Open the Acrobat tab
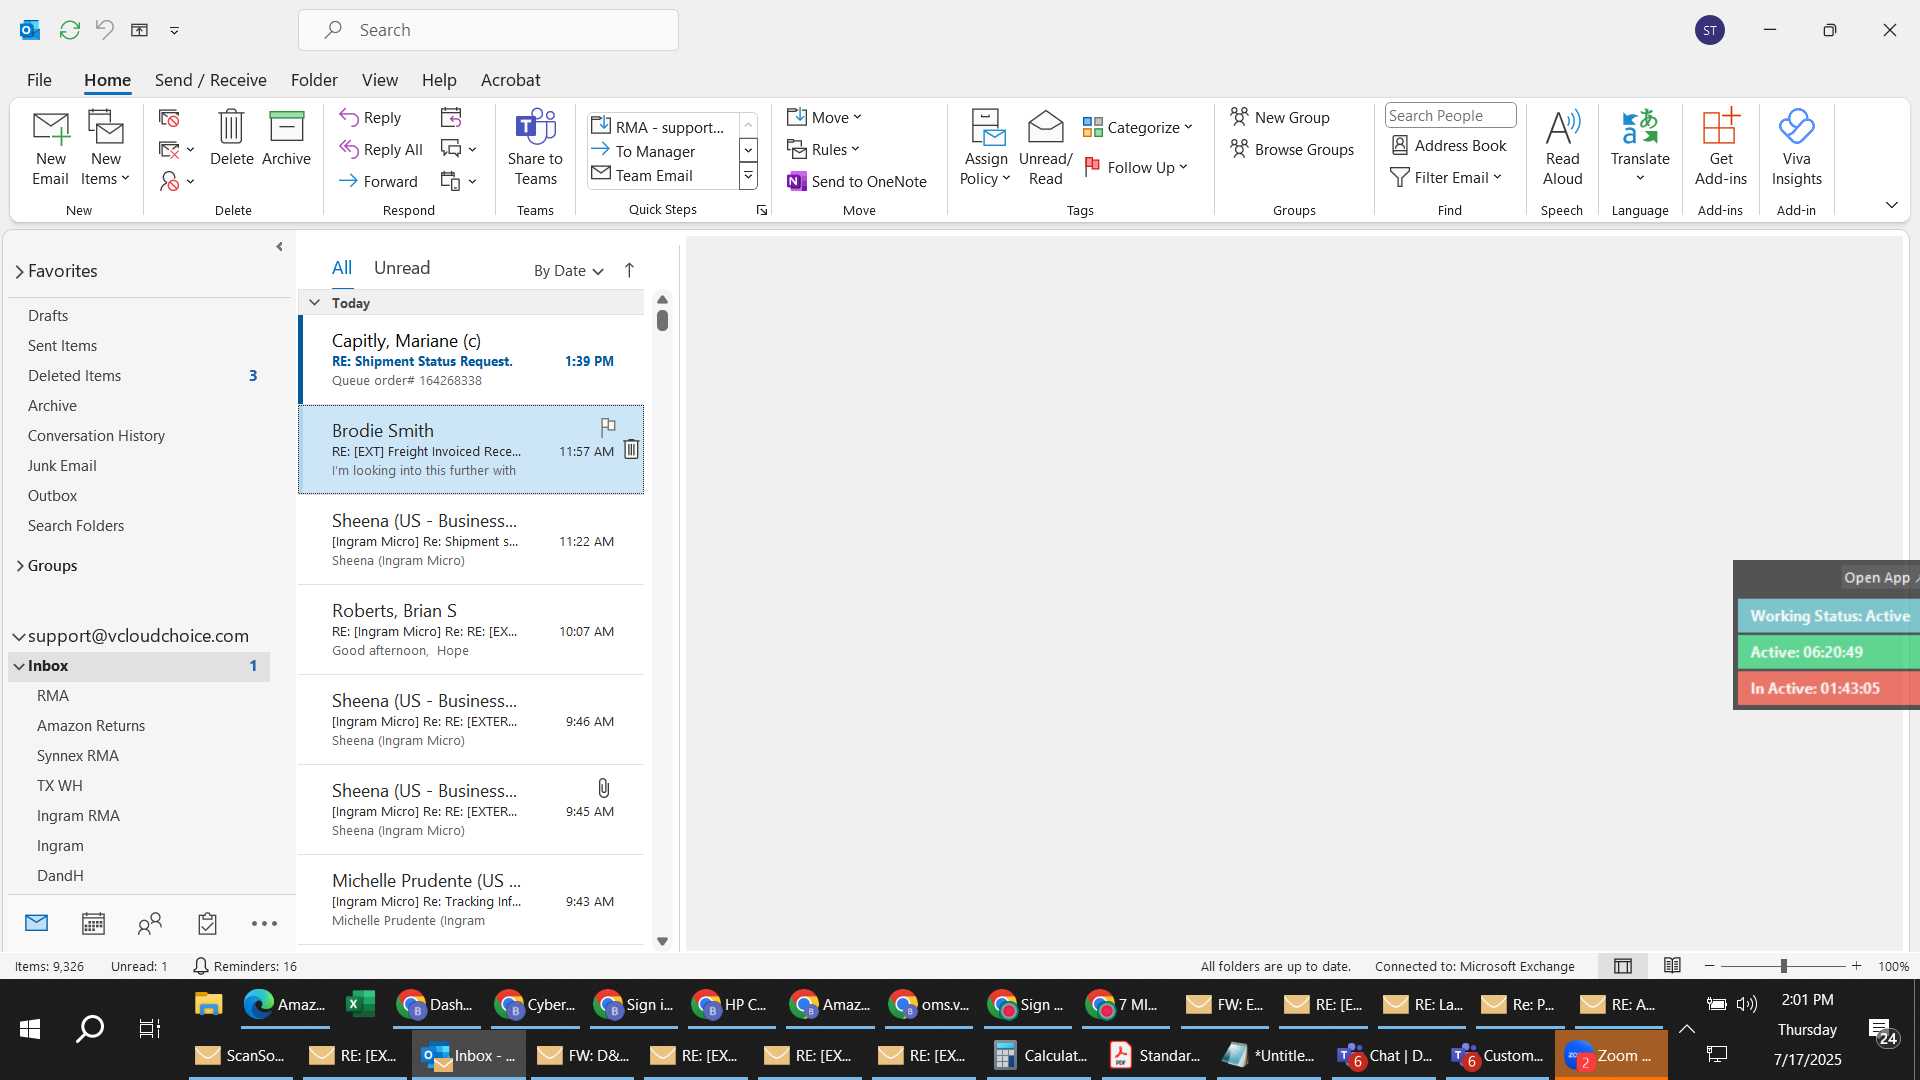 coord(510,79)
